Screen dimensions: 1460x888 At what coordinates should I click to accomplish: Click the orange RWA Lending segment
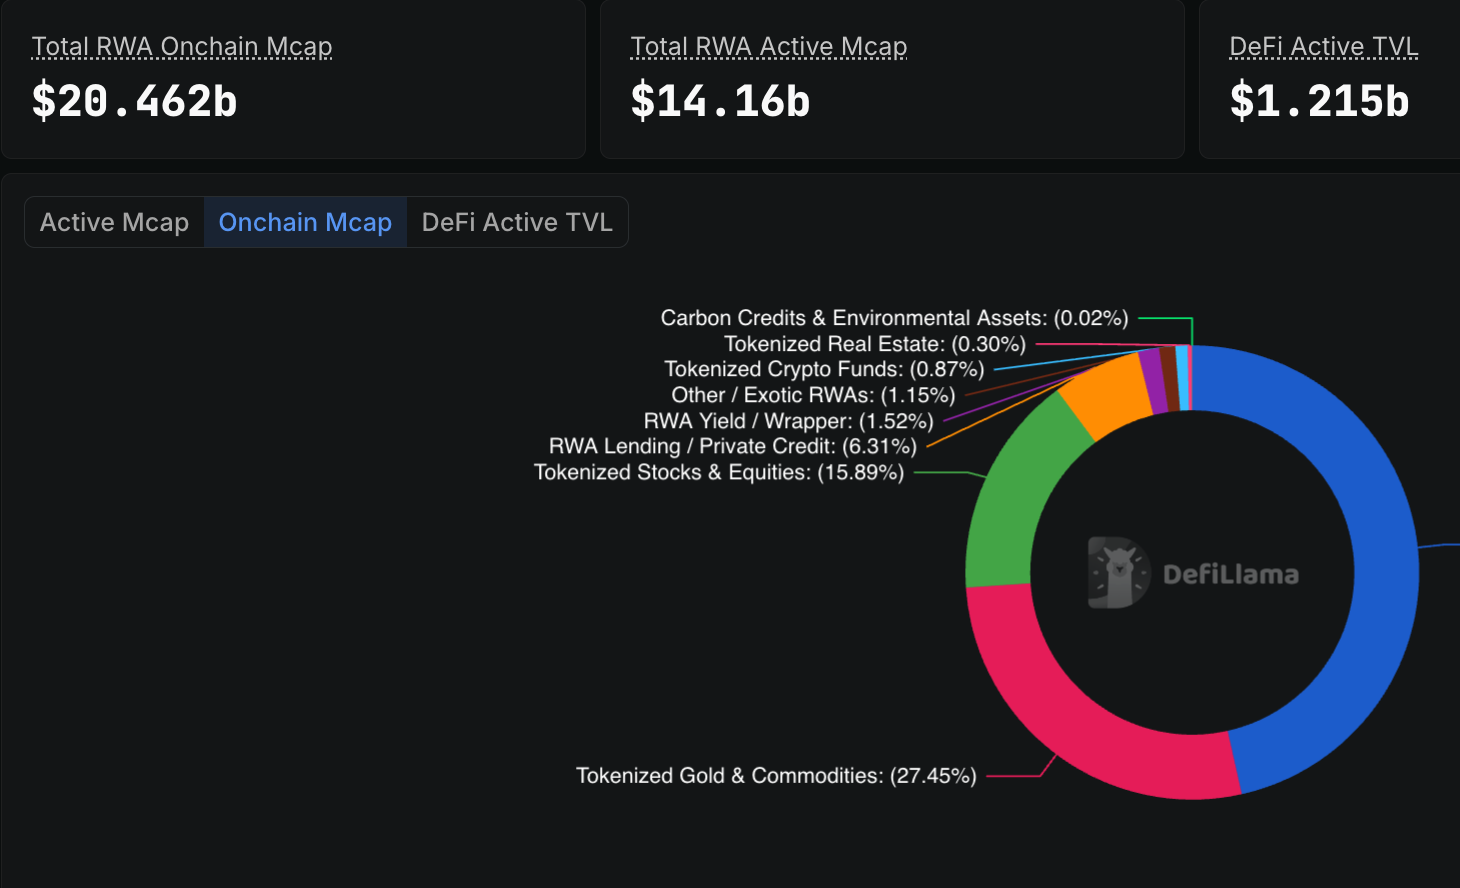click(1106, 396)
